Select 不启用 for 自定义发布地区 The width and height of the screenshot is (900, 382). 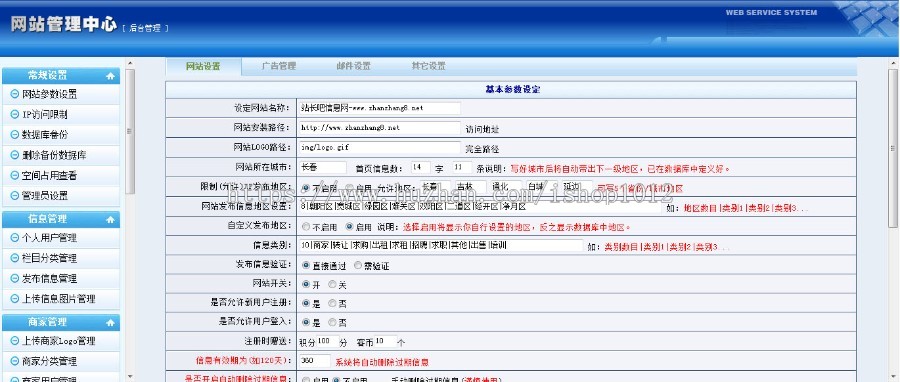pos(305,227)
